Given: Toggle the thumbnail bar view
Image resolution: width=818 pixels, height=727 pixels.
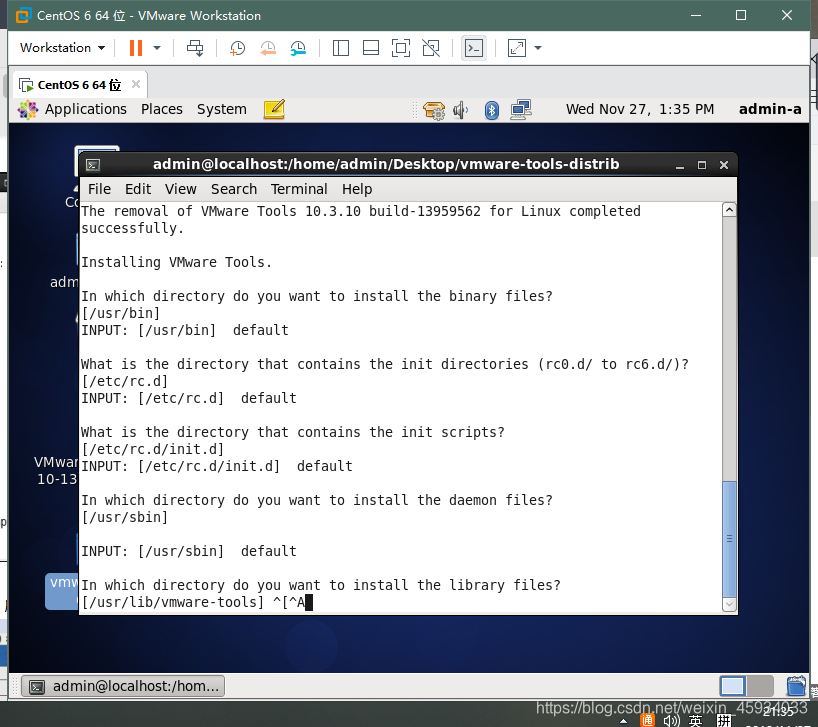Looking at the screenshot, I should tap(371, 48).
